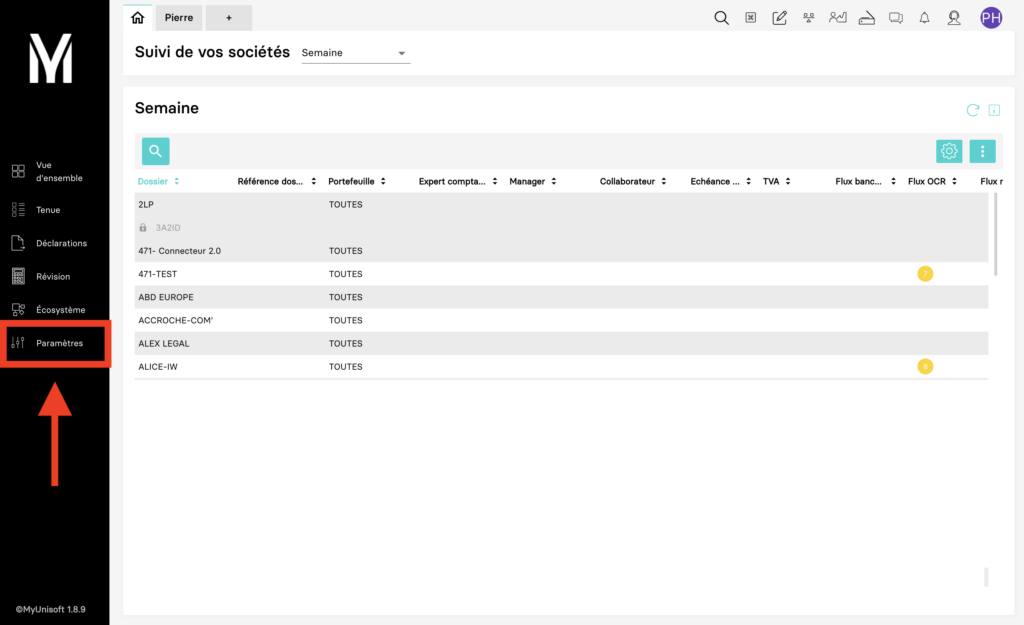Open the PH user avatar menu
Viewport: 1024px width, 625px height.
tap(991, 18)
